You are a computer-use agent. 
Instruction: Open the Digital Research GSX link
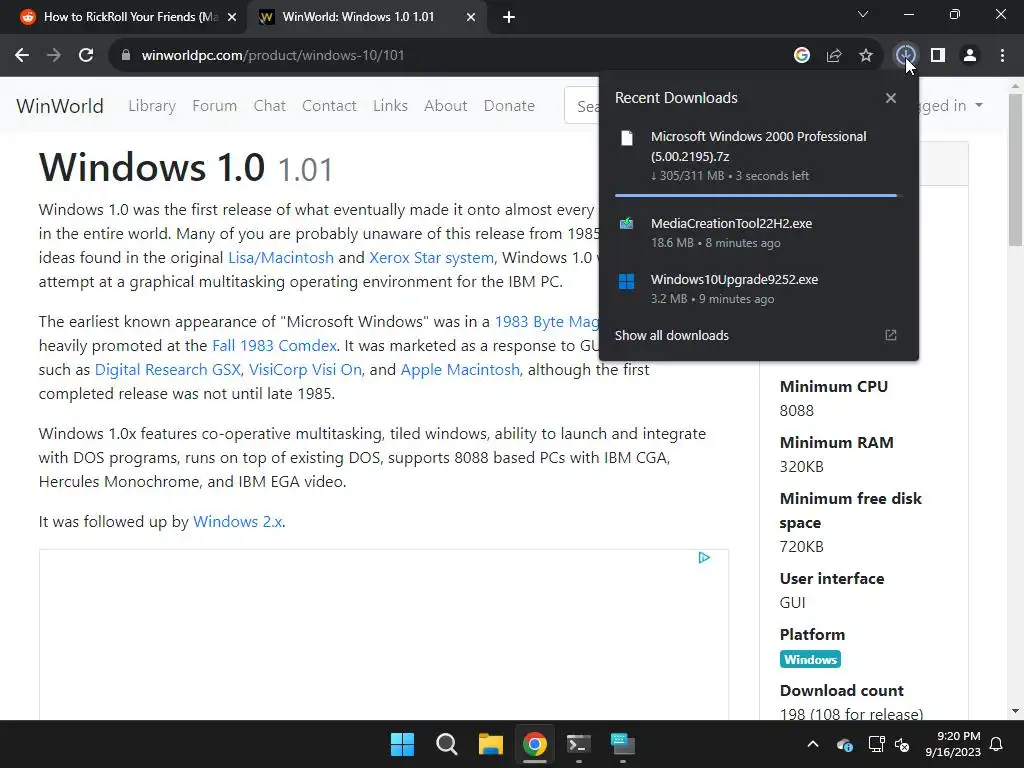168,370
